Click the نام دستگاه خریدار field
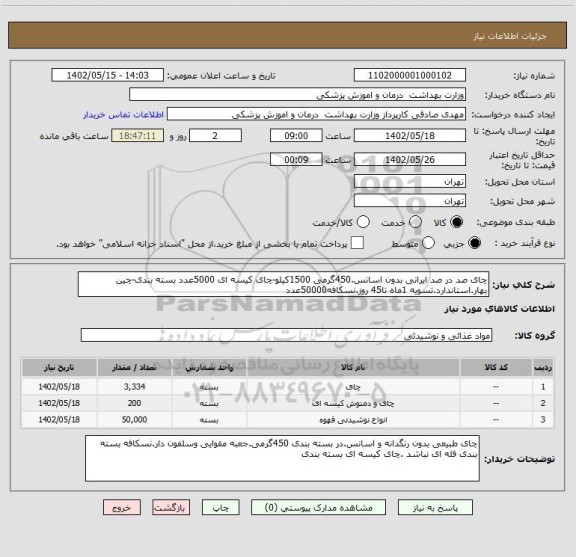Viewport: 576px width, 557px height. point(298,95)
